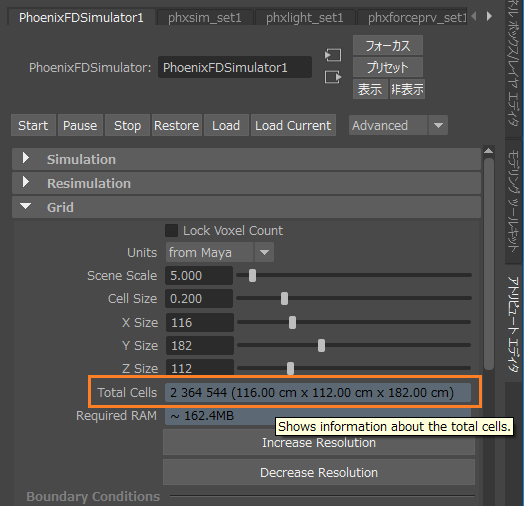Click the Scene Scale value field
This screenshot has height=506, width=524.
tap(199, 276)
